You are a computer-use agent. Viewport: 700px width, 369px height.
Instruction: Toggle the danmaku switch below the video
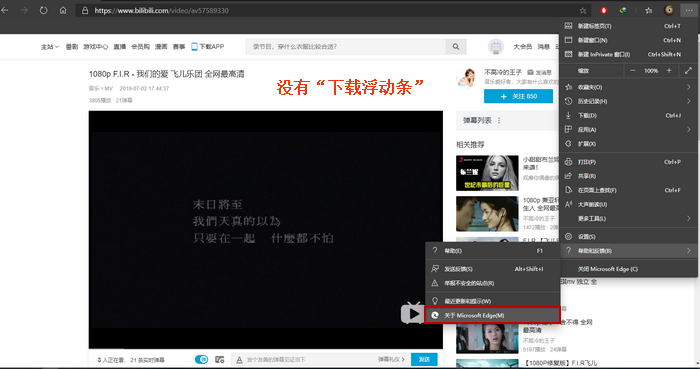[x=201, y=359]
